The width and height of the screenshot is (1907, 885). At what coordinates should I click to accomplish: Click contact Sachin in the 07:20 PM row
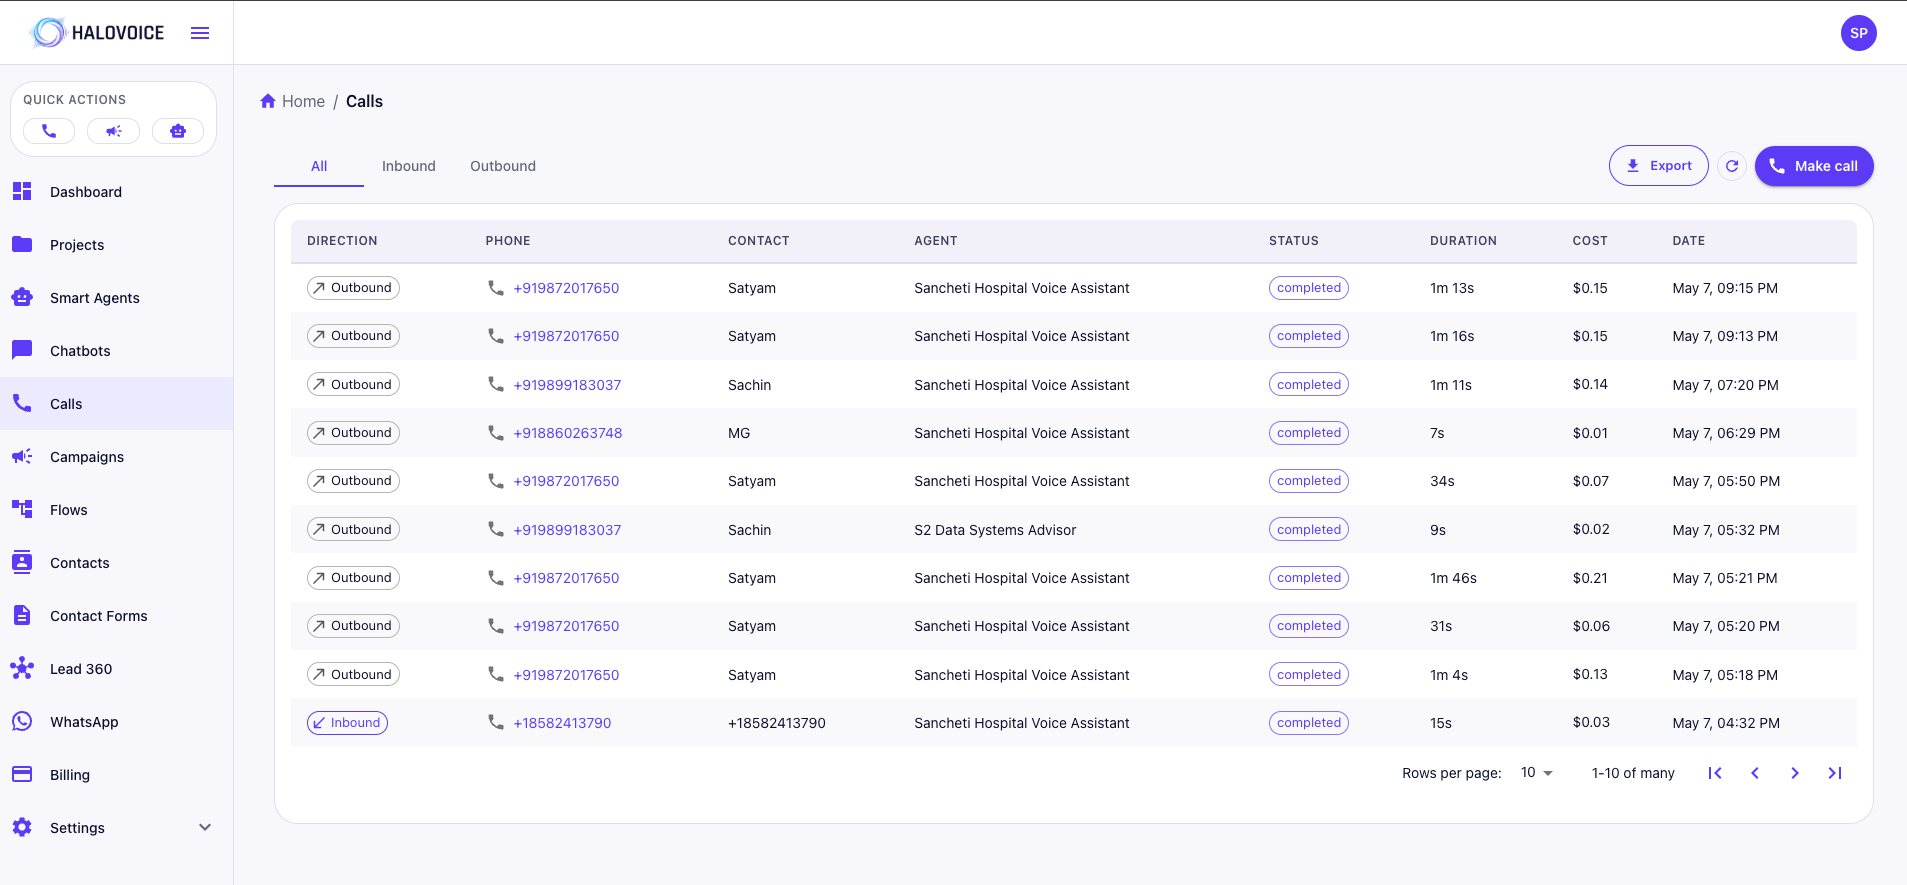tap(749, 385)
